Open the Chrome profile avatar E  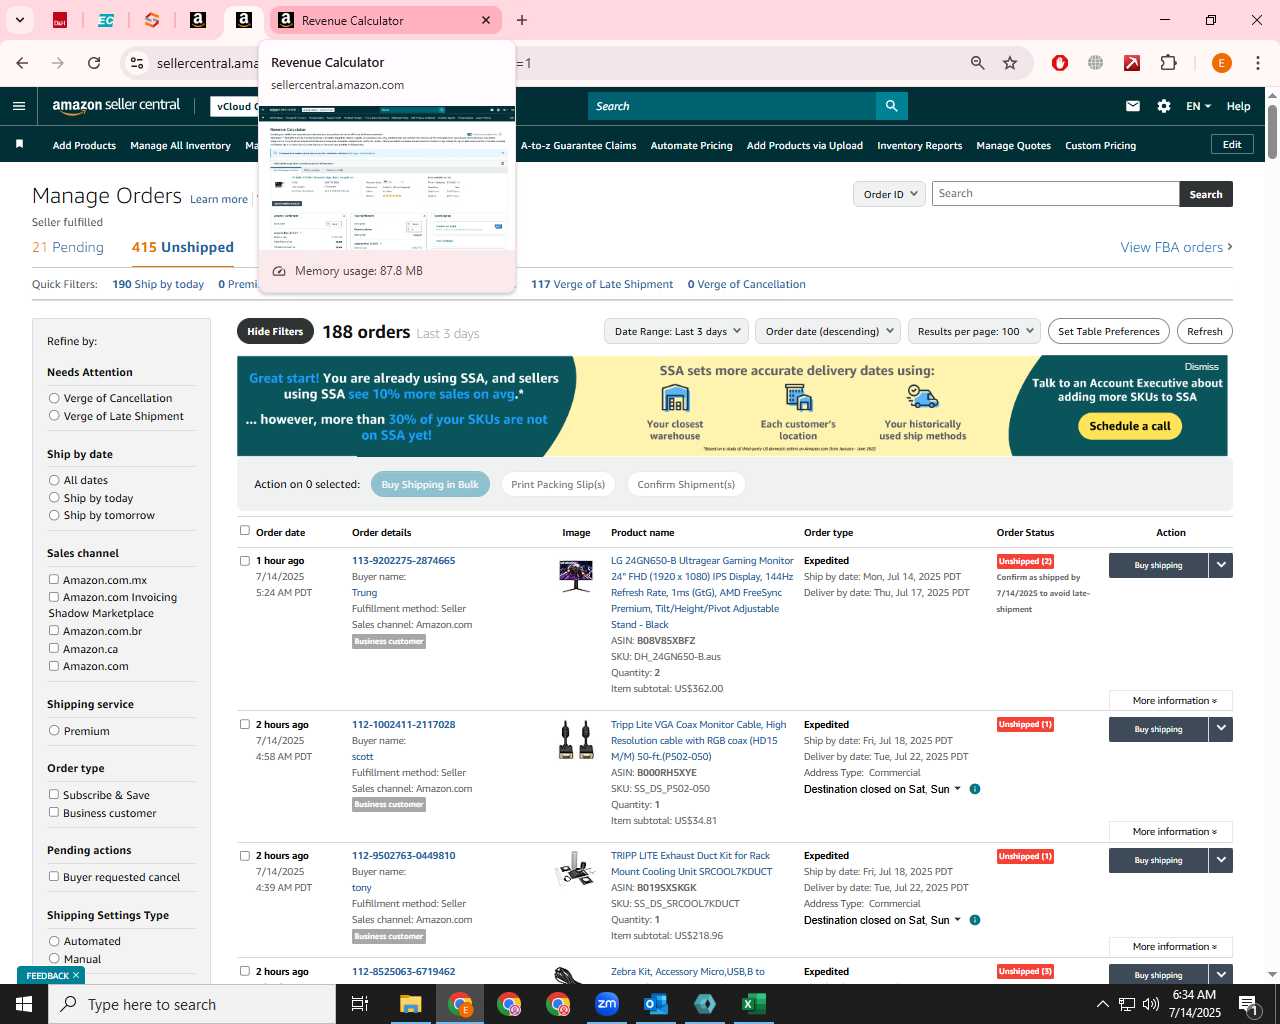coord(1221,63)
